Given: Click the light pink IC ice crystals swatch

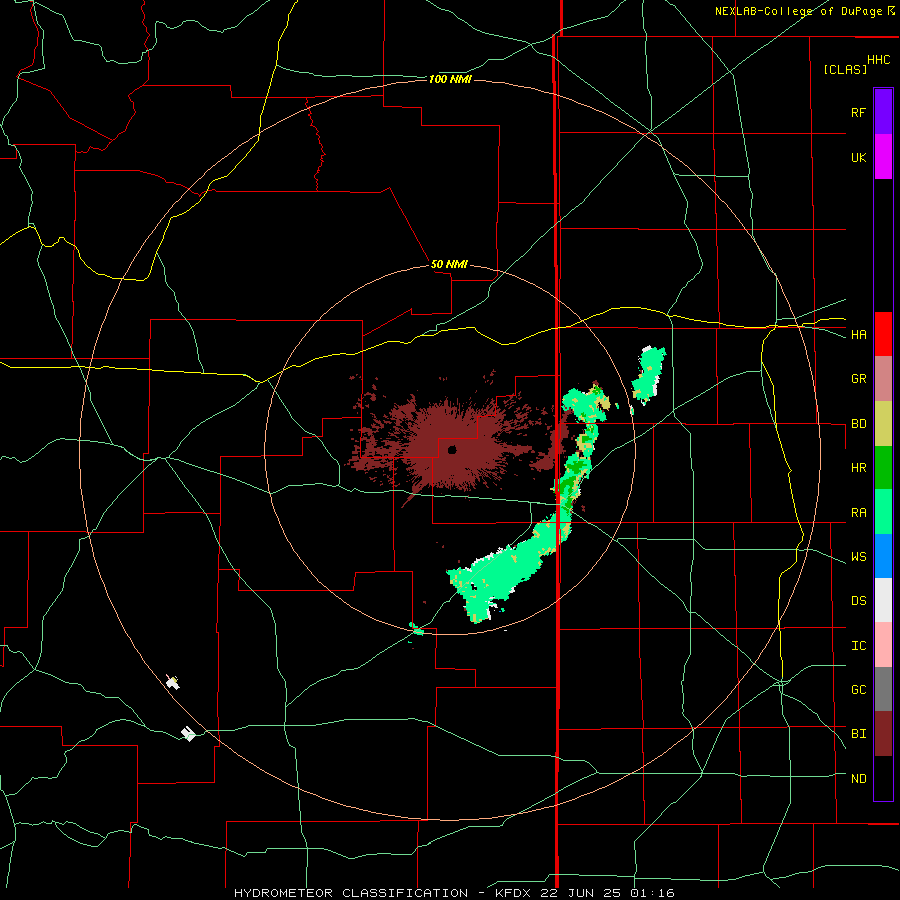Looking at the screenshot, I should click(883, 645).
